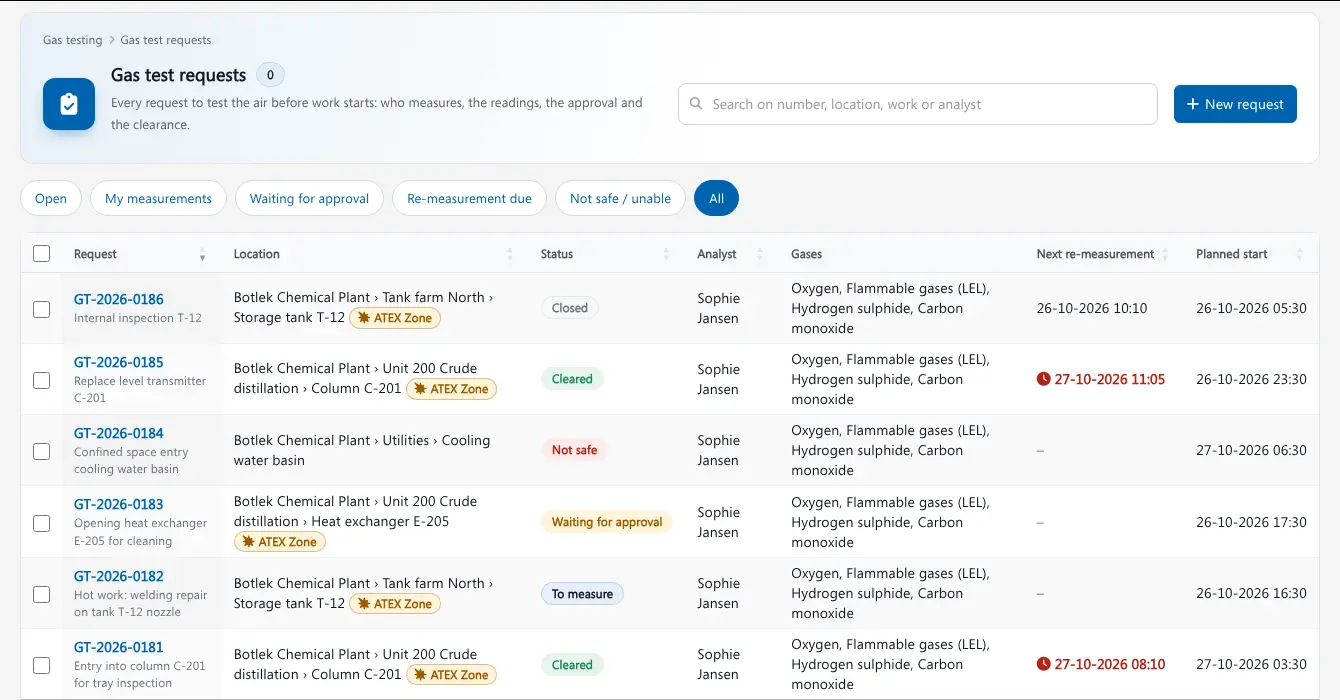Click the ATEX Zone badge in row GT-2026-0182

pyautogui.click(x=395, y=604)
